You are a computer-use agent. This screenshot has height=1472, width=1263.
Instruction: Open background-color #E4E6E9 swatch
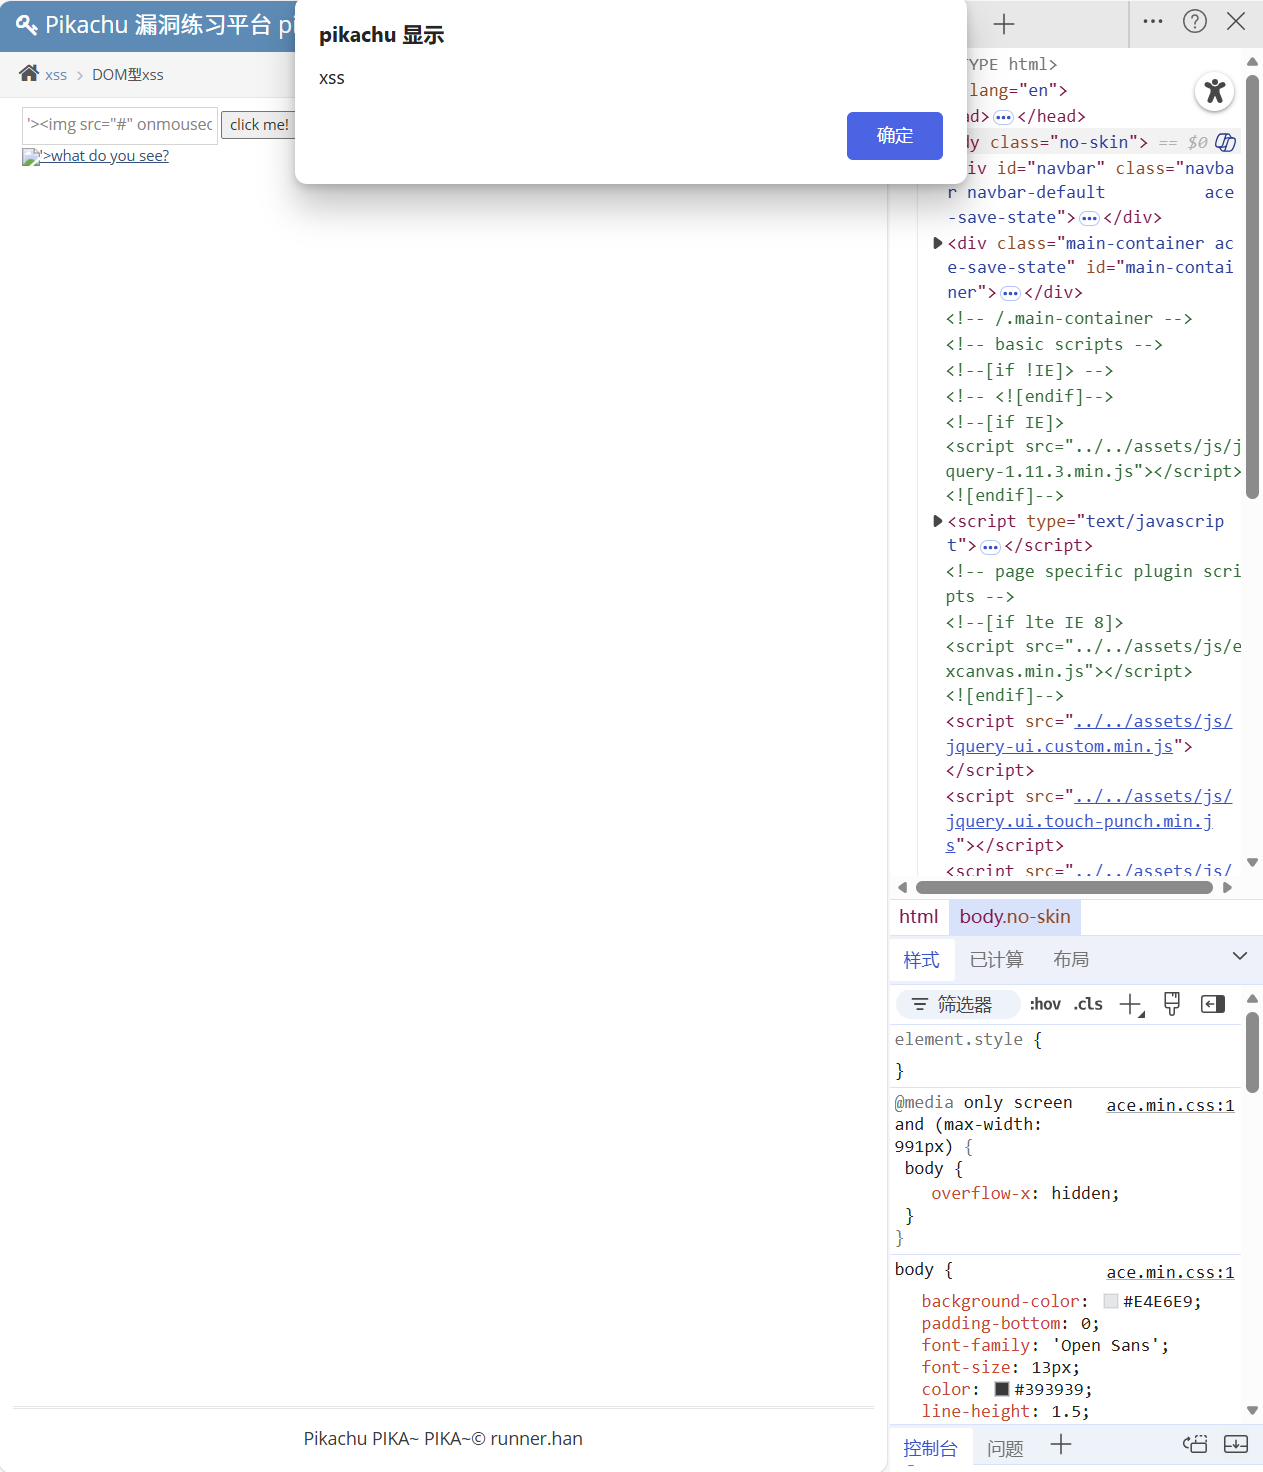tap(1110, 1302)
